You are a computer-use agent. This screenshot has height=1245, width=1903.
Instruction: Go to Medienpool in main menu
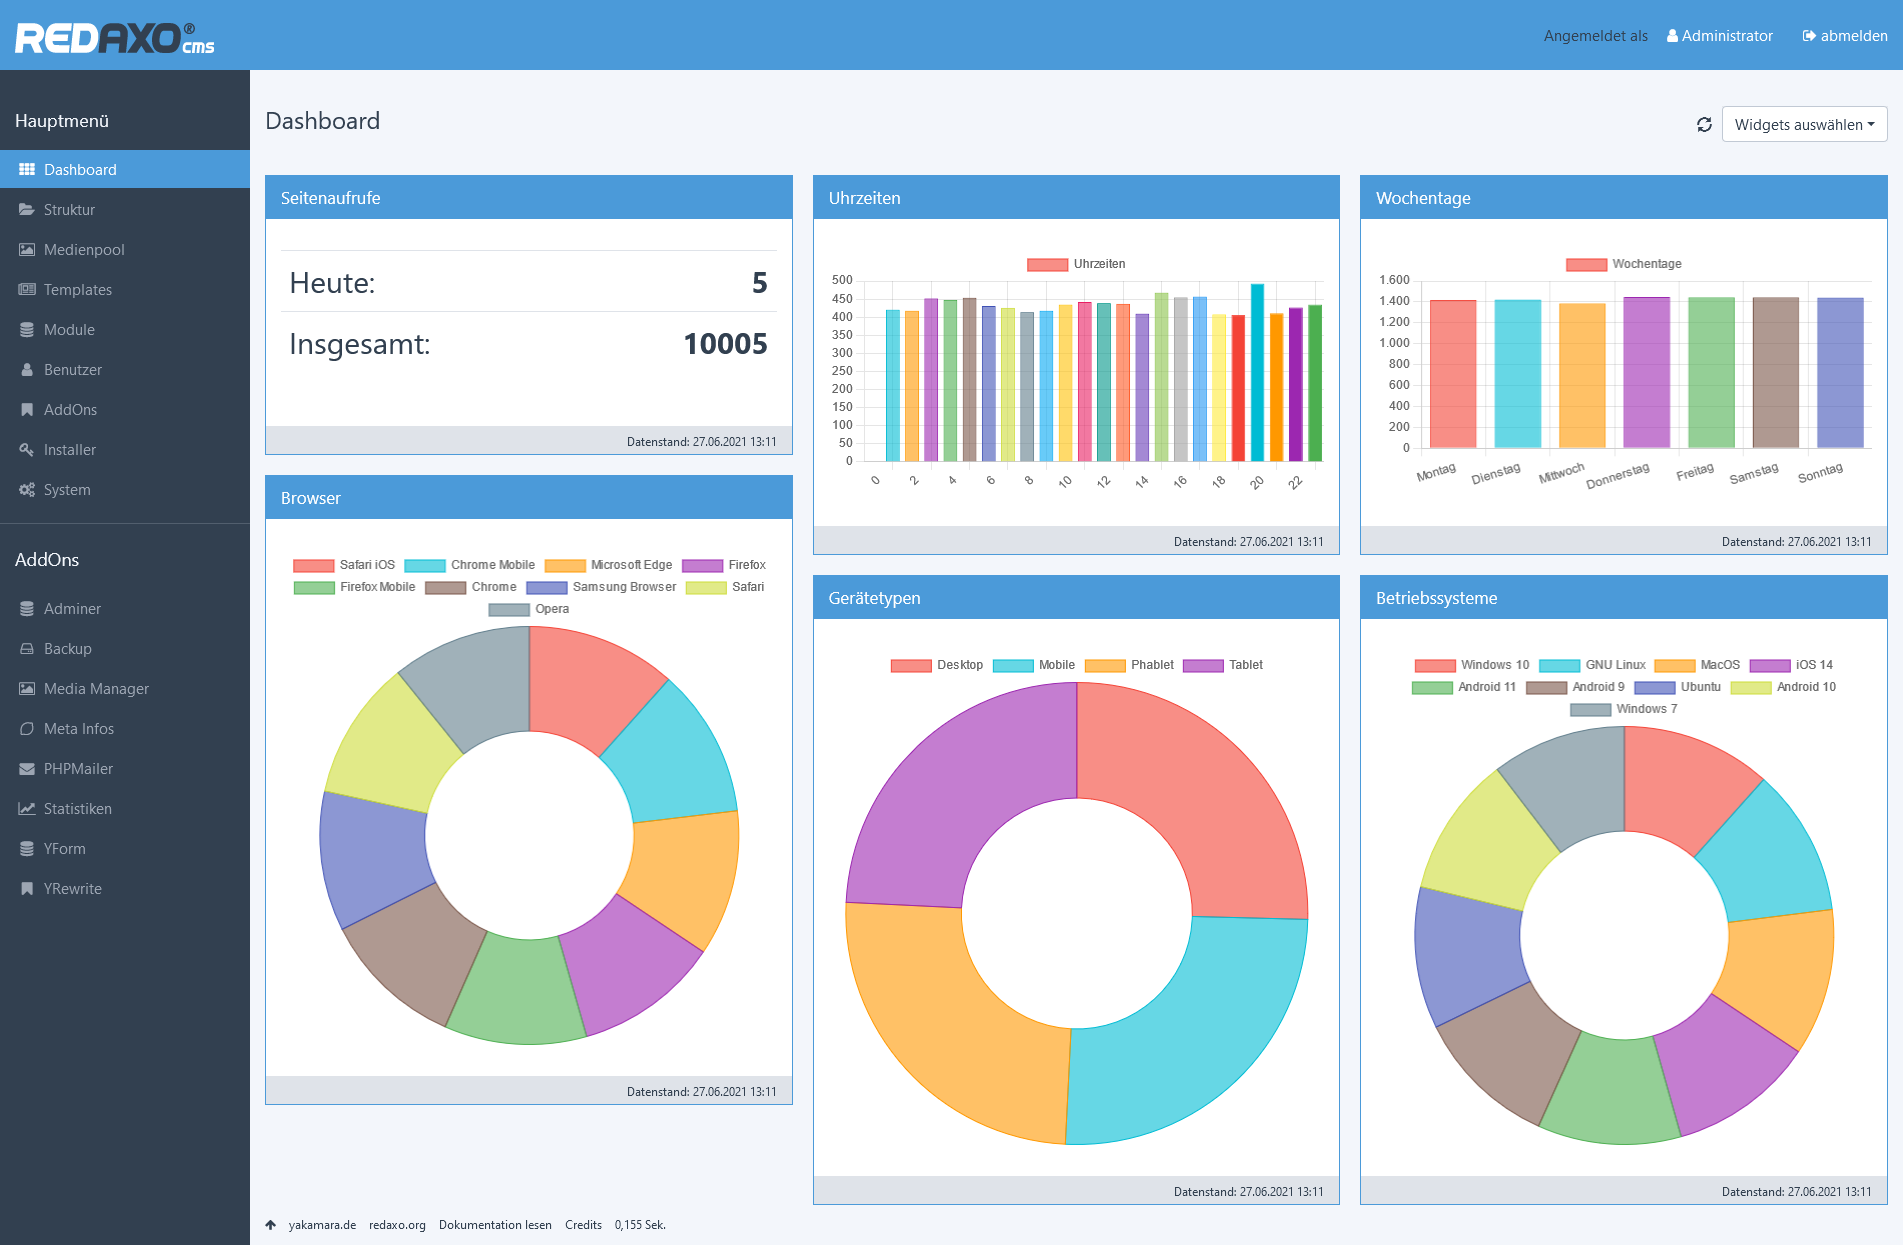tap(125, 250)
